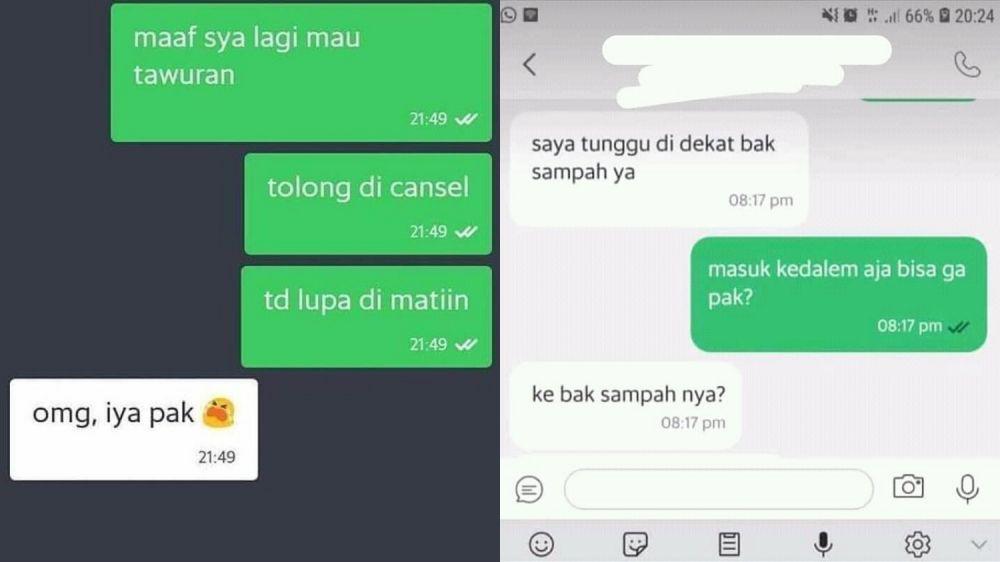Tap the microphone icon next to camera
1000x562 pixels.
[x=967, y=489]
